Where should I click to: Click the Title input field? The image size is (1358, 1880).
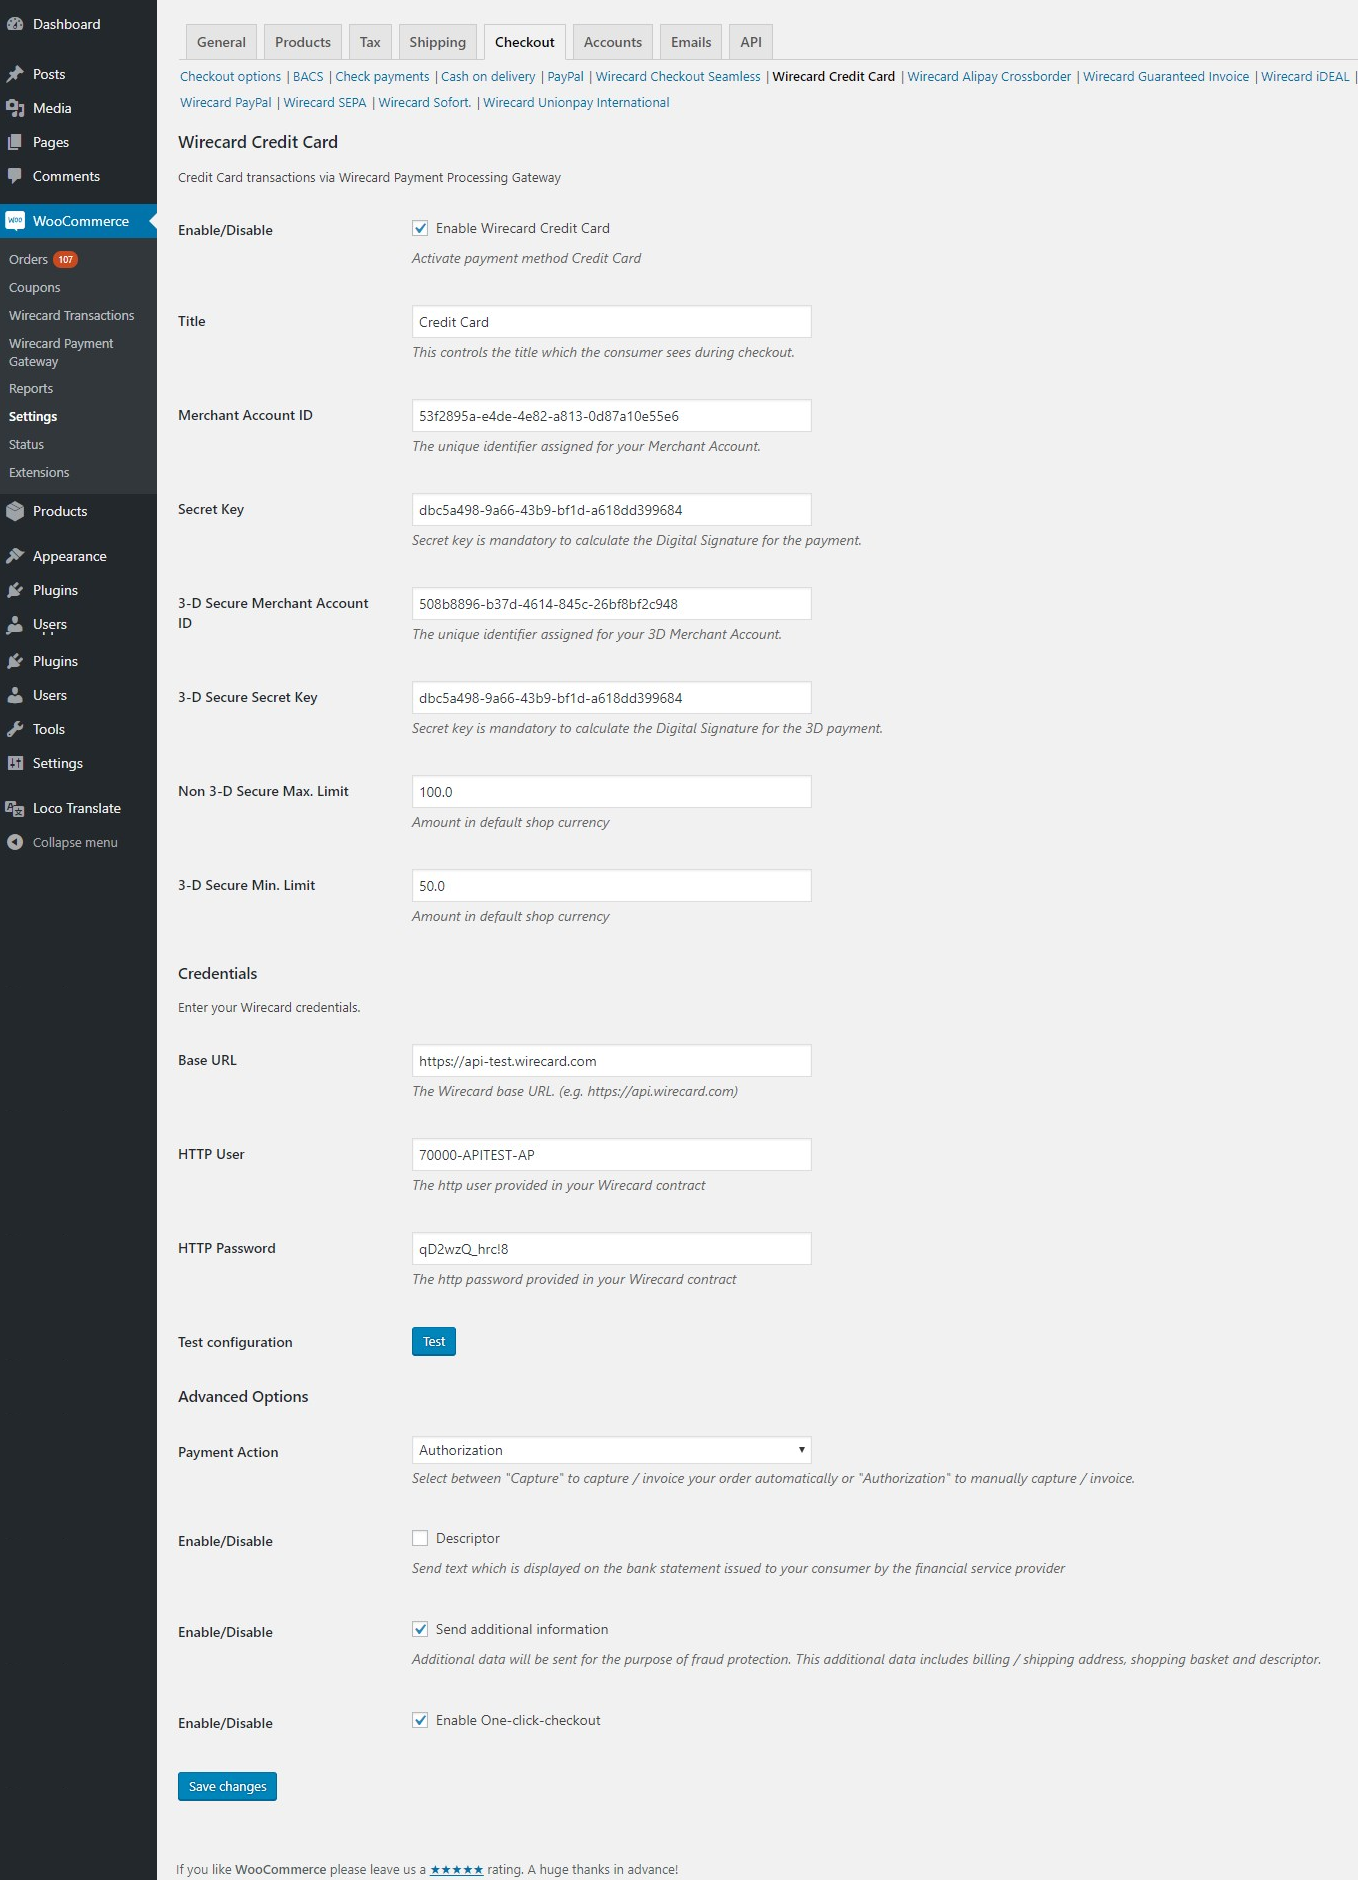611,322
